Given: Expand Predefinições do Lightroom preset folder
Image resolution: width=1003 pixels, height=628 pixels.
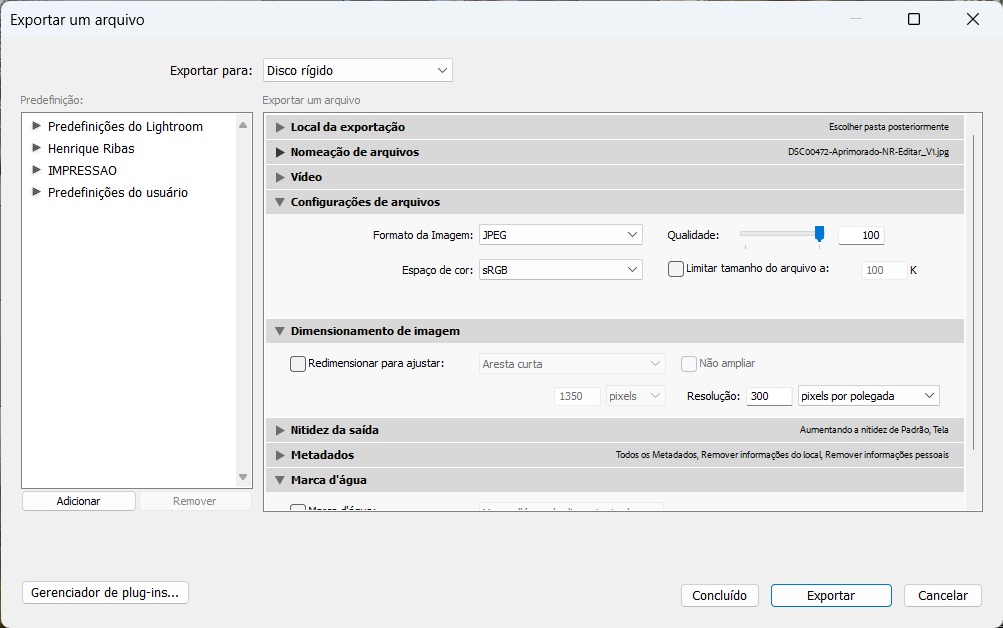Looking at the screenshot, I should [x=37, y=126].
